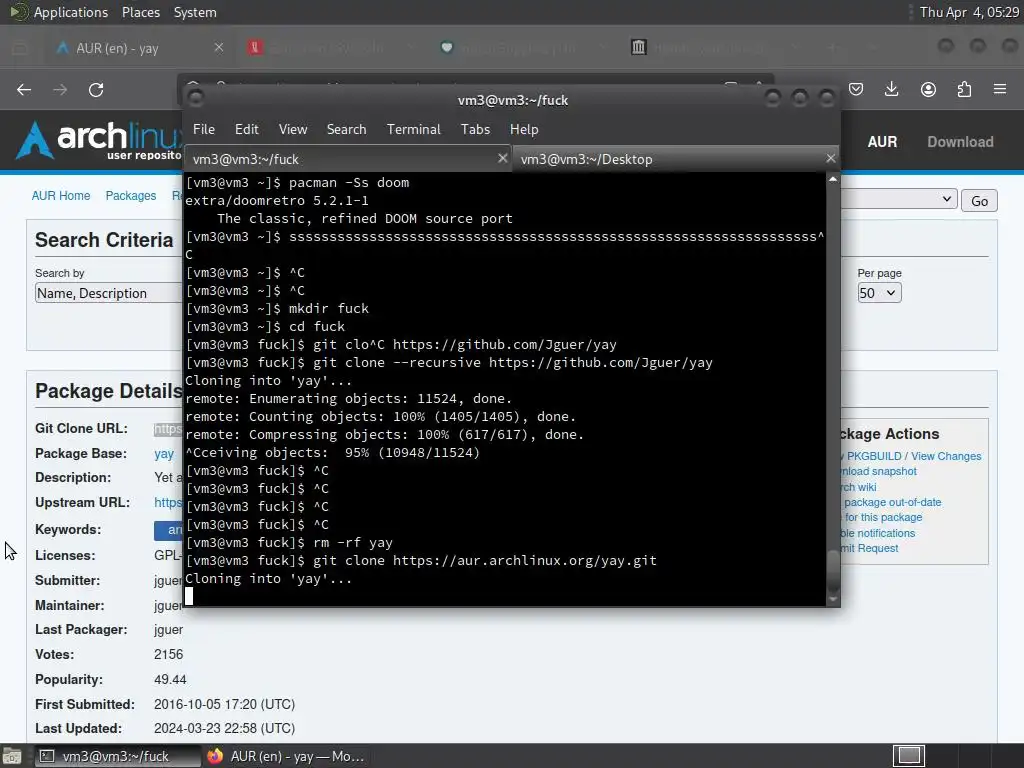The width and height of the screenshot is (1024, 768).
Task: Open the terminal Search menu
Action: [346, 129]
